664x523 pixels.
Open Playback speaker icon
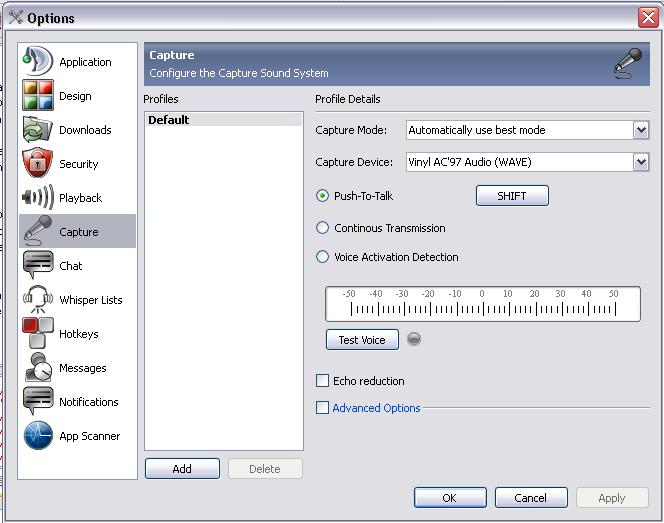point(38,197)
